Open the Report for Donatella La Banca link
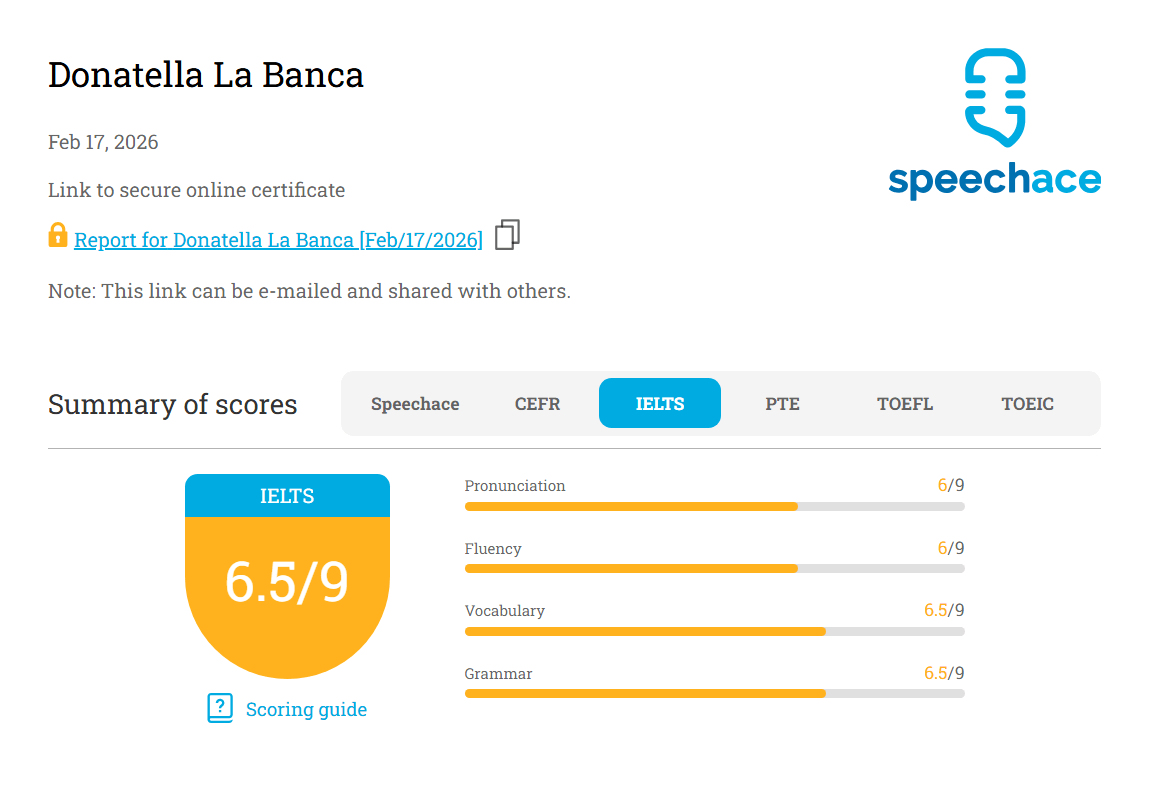Image resolution: width=1150 pixels, height=801 pixels. 278,240
